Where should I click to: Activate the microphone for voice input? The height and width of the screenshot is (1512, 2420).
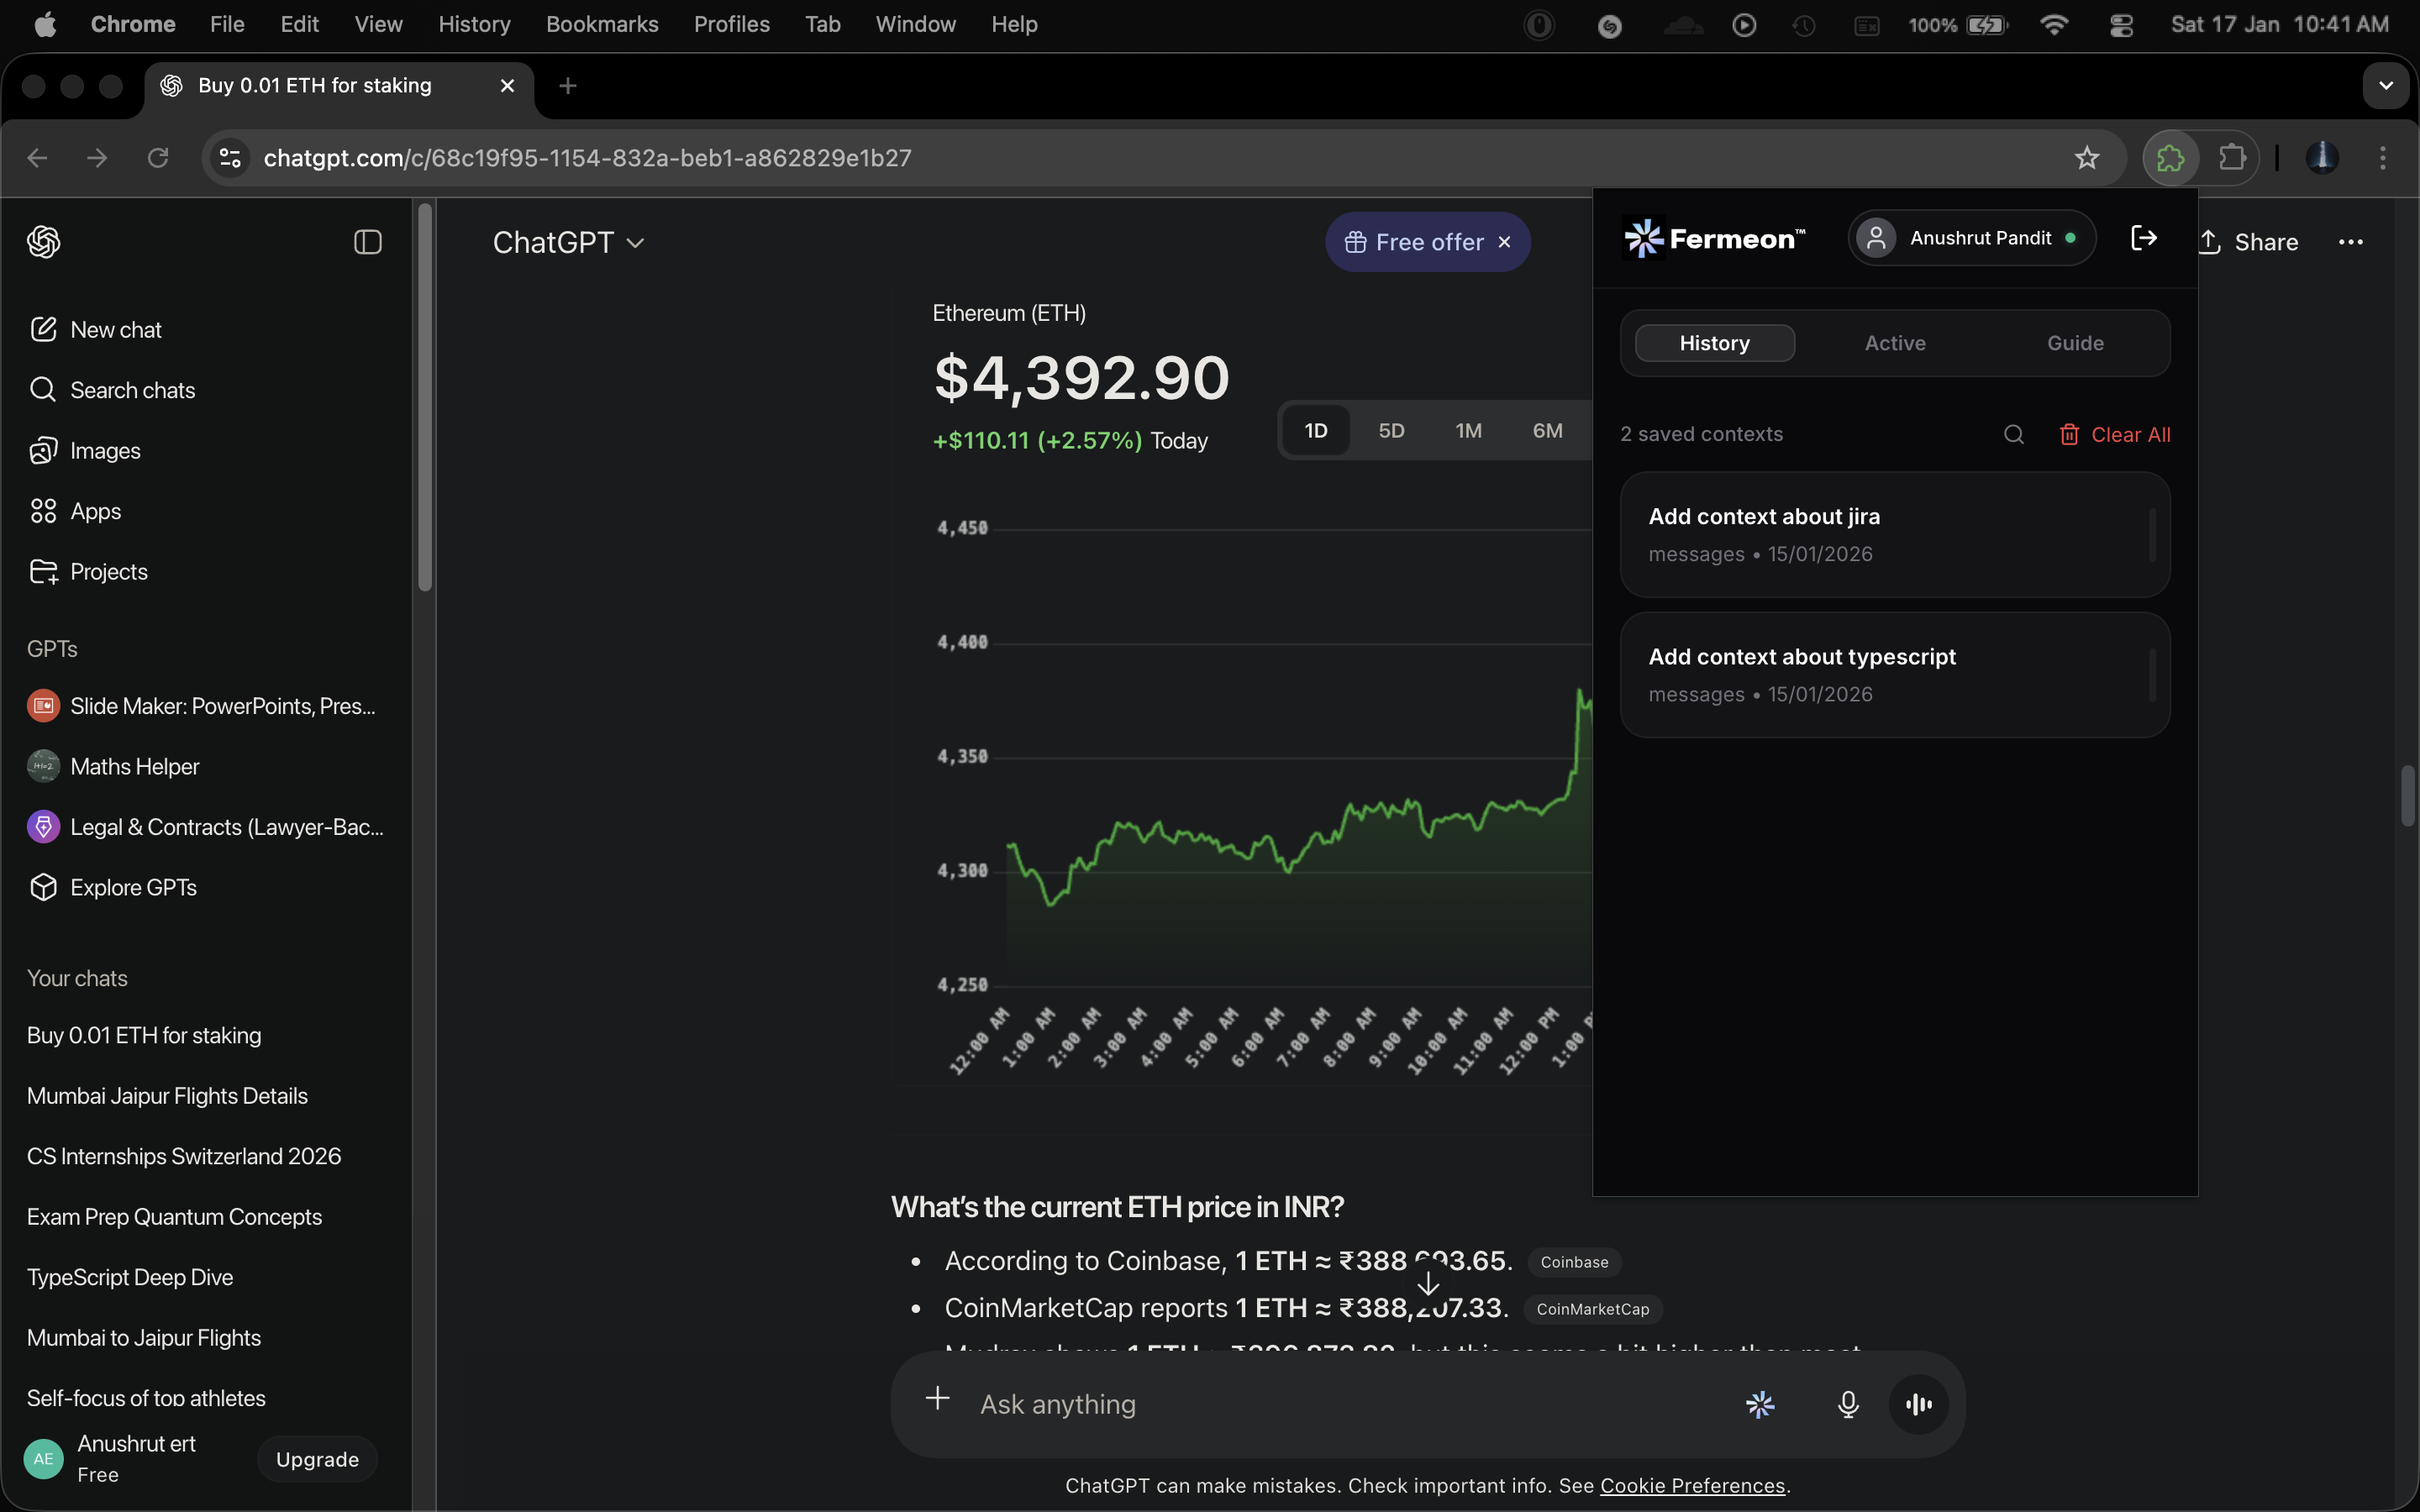pos(1846,1404)
